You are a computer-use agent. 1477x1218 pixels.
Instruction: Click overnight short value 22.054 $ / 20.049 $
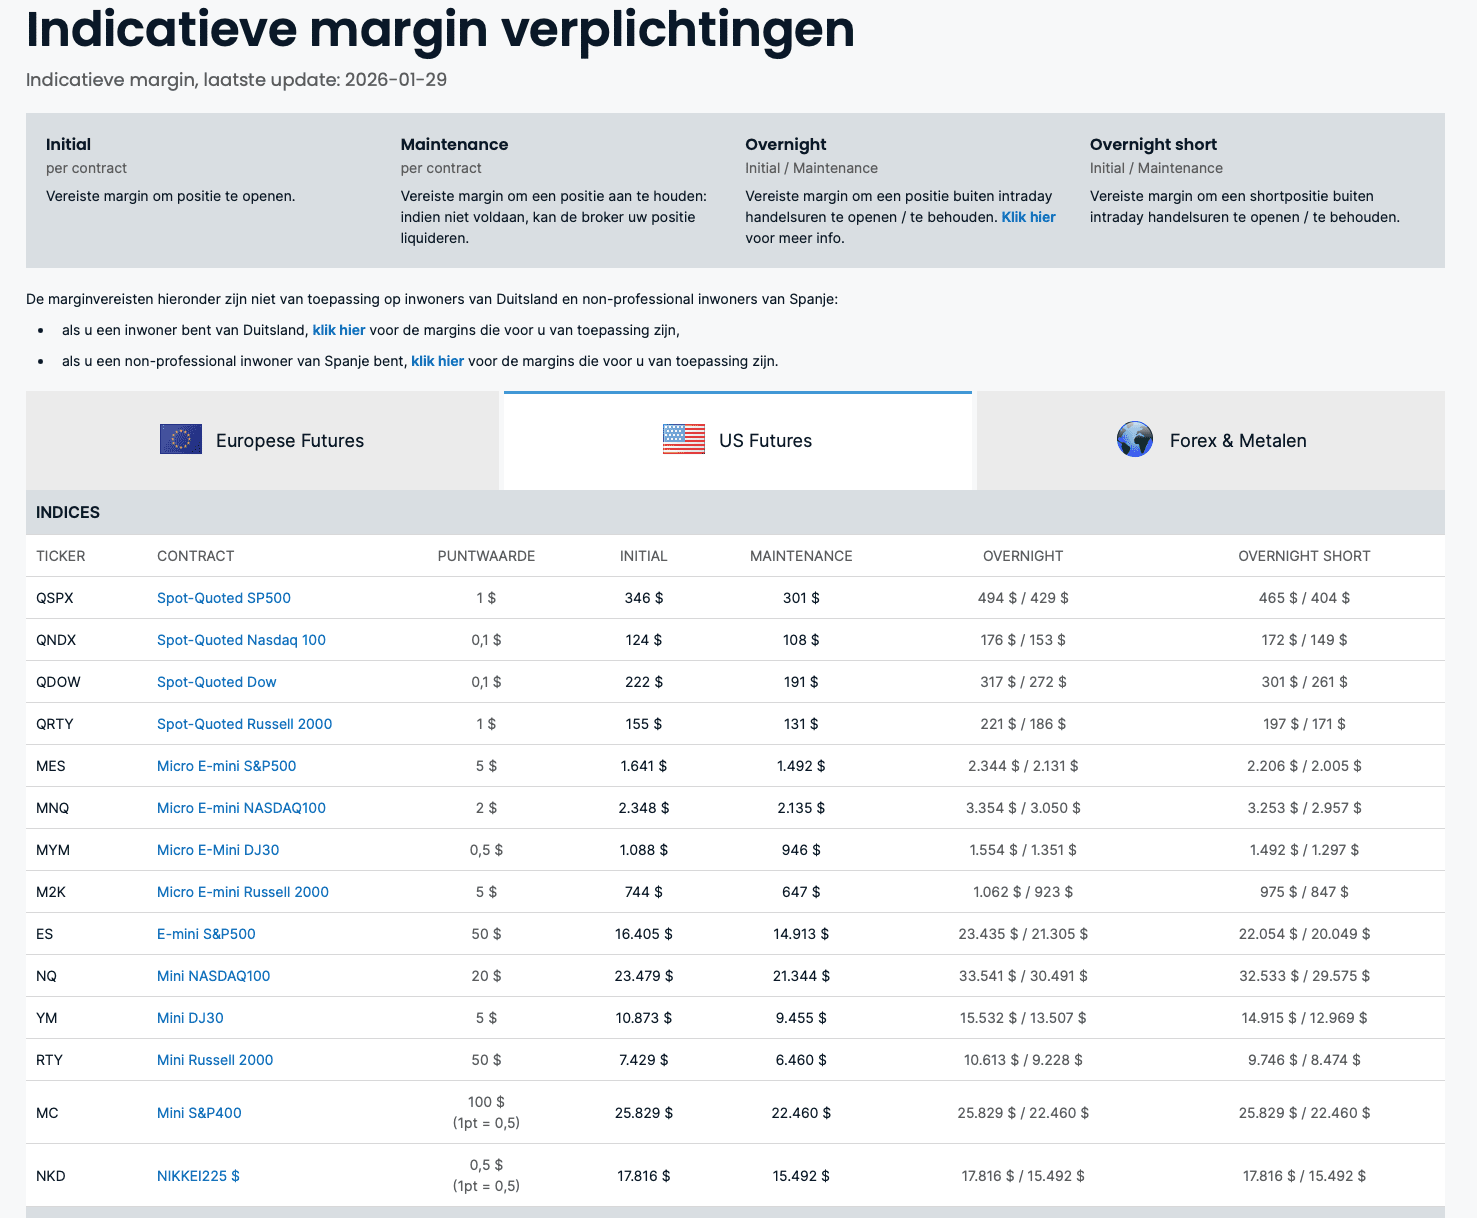(x=1304, y=934)
